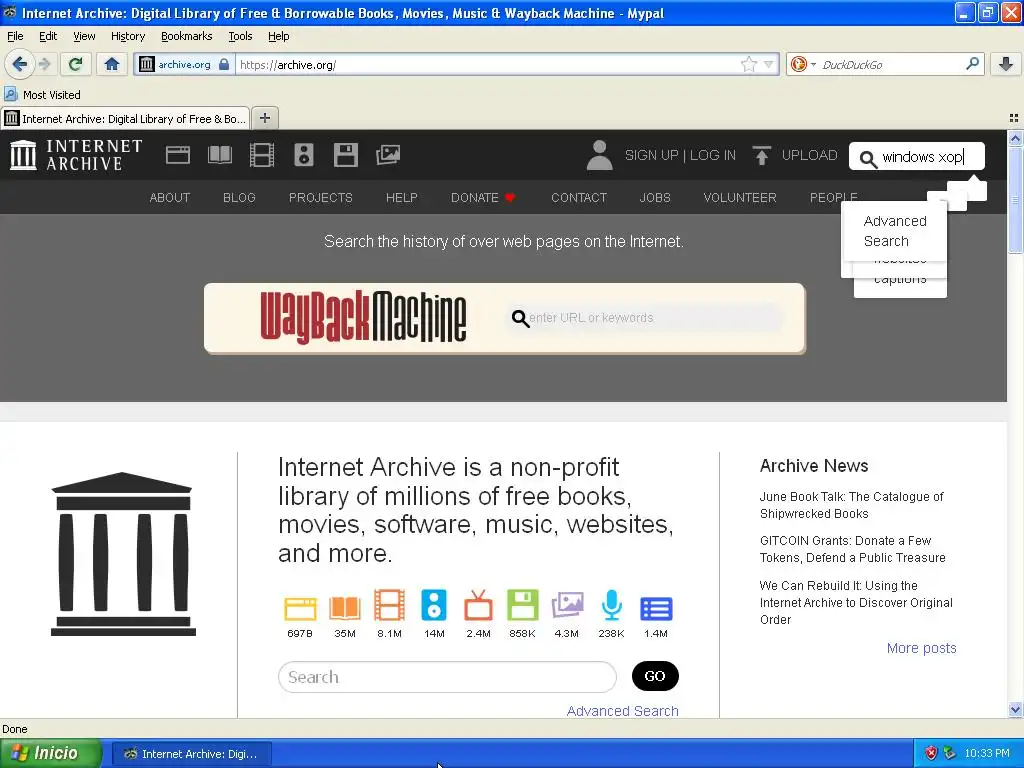This screenshot has height=768, width=1024.
Task: Click LOG IN link
Action: (x=712, y=155)
